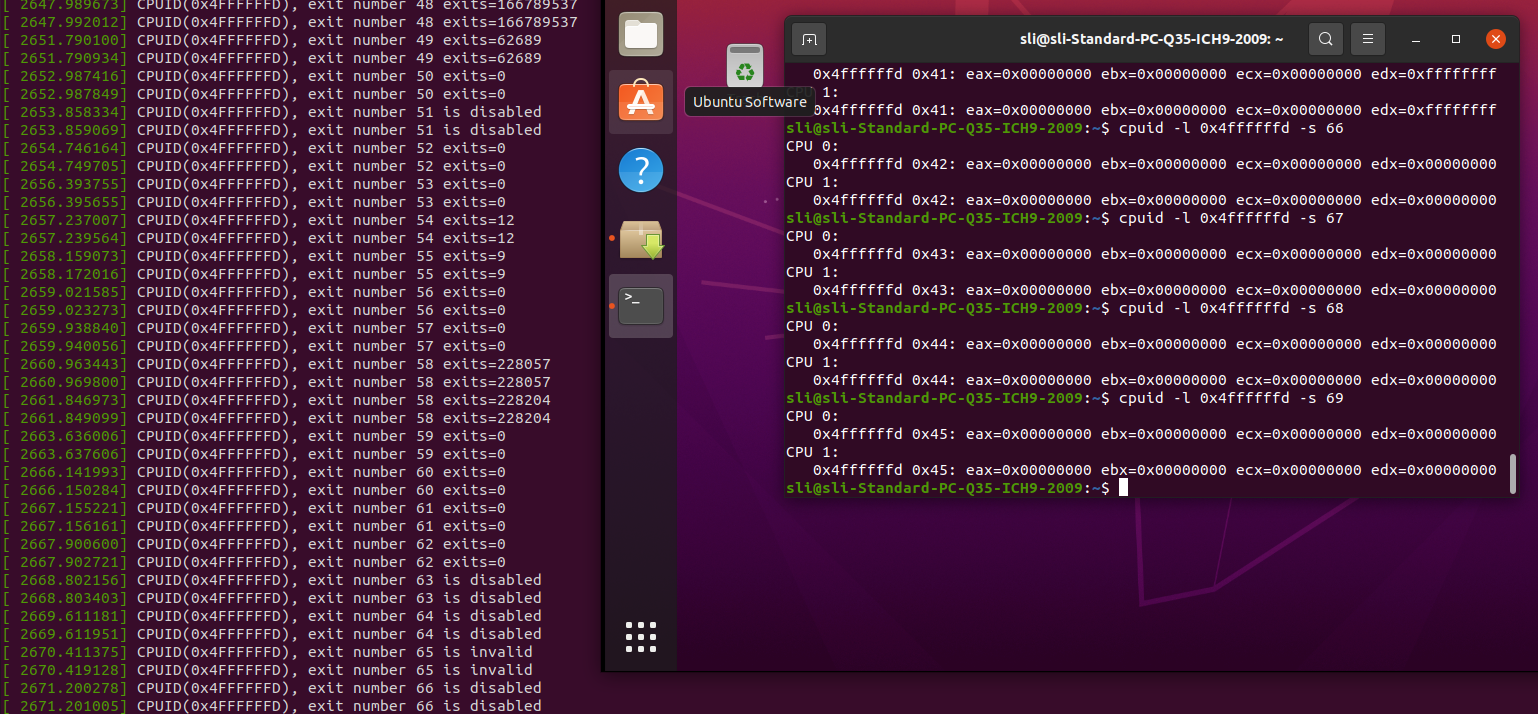Image resolution: width=1538 pixels, height=714 pixels.
Task: Click the first 'exit number 58 exits=228204' log line
Action: click(276, 400)
